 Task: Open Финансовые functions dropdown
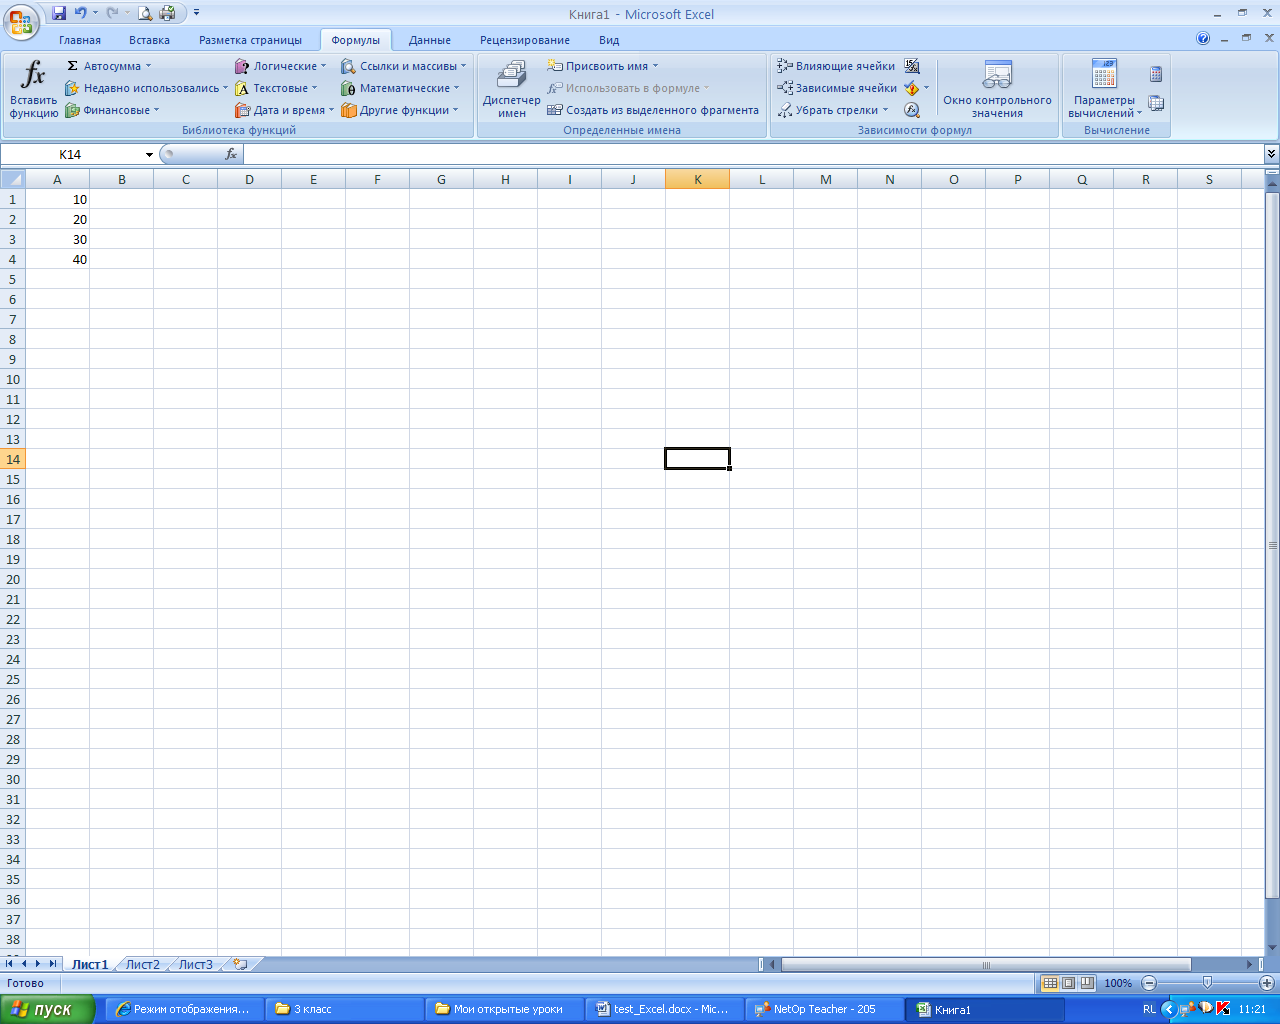click(x=112, y=110)
